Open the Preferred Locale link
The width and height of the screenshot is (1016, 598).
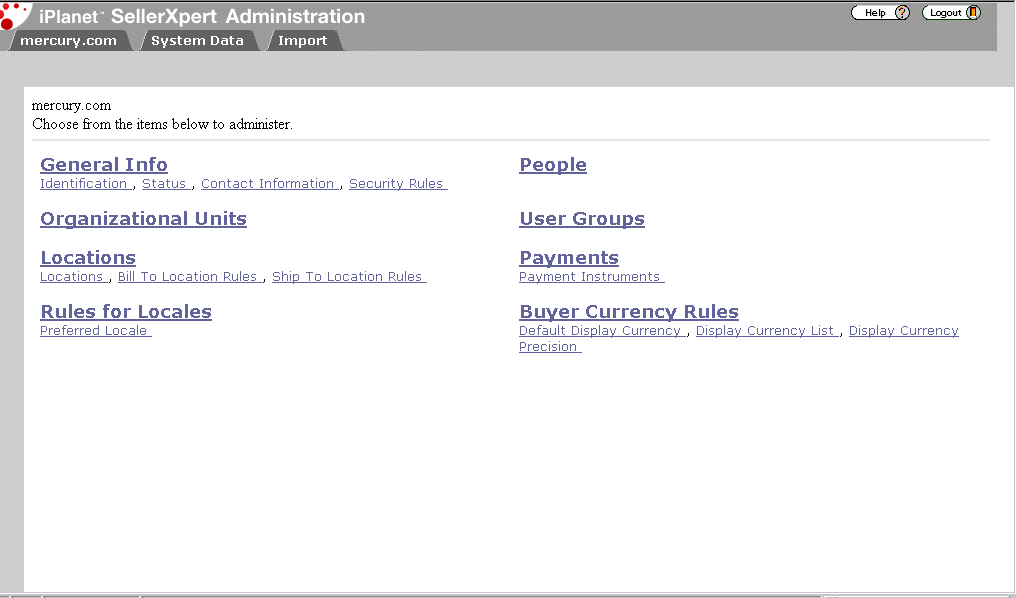(95, 330)
